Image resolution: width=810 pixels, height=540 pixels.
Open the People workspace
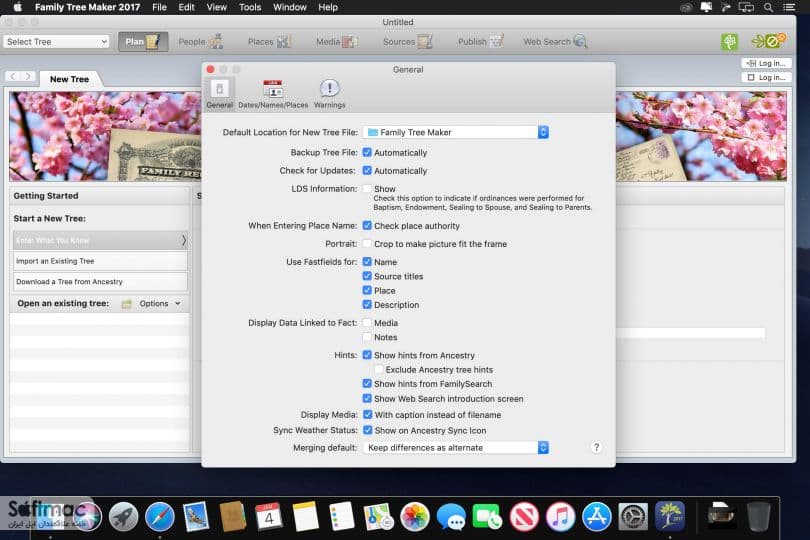[x=200, y=41]
